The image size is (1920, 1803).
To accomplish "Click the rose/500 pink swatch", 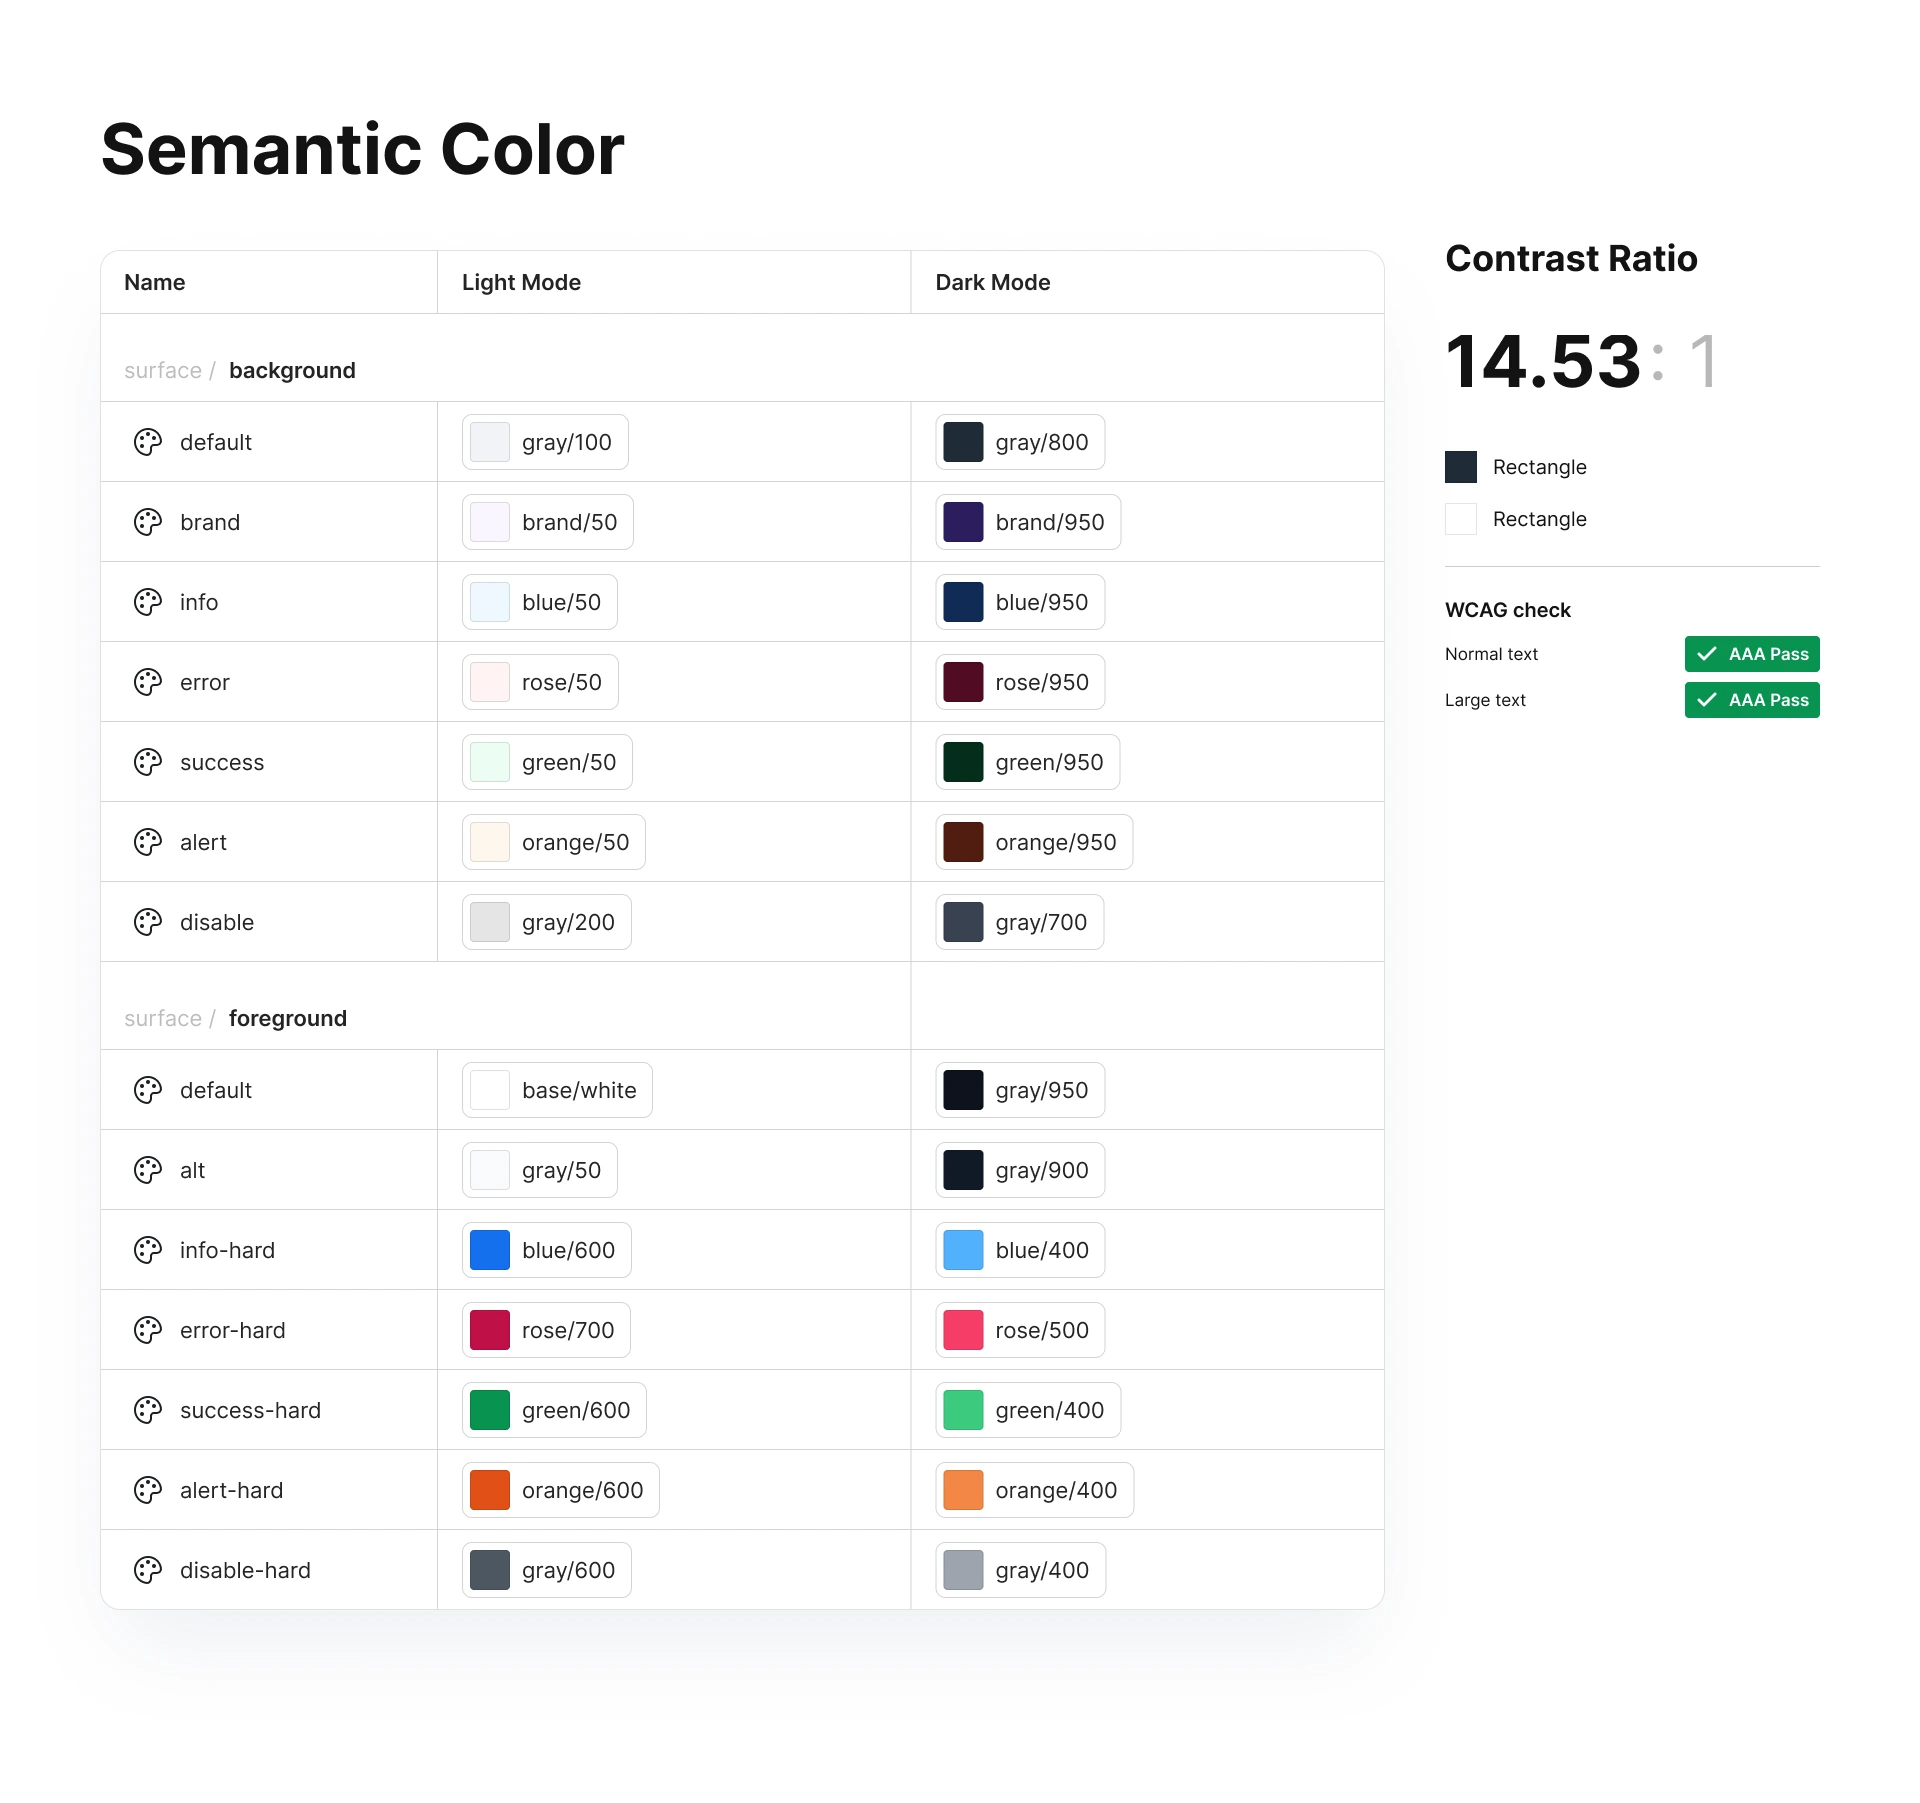I will (963, 1330).
